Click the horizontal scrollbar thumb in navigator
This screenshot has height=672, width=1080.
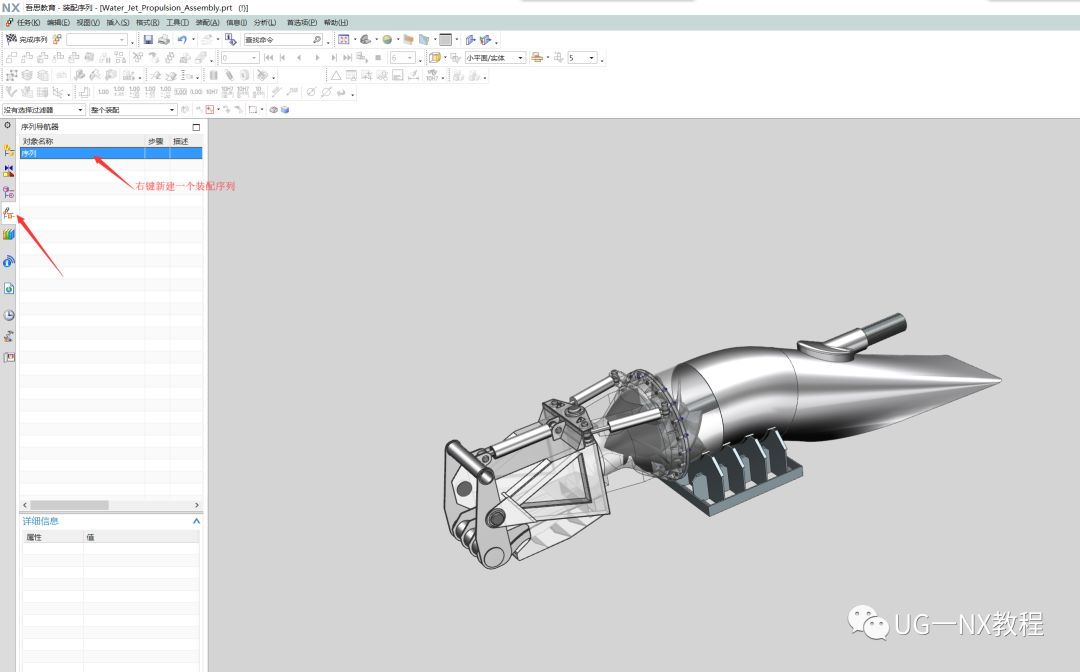pos(69,505)
